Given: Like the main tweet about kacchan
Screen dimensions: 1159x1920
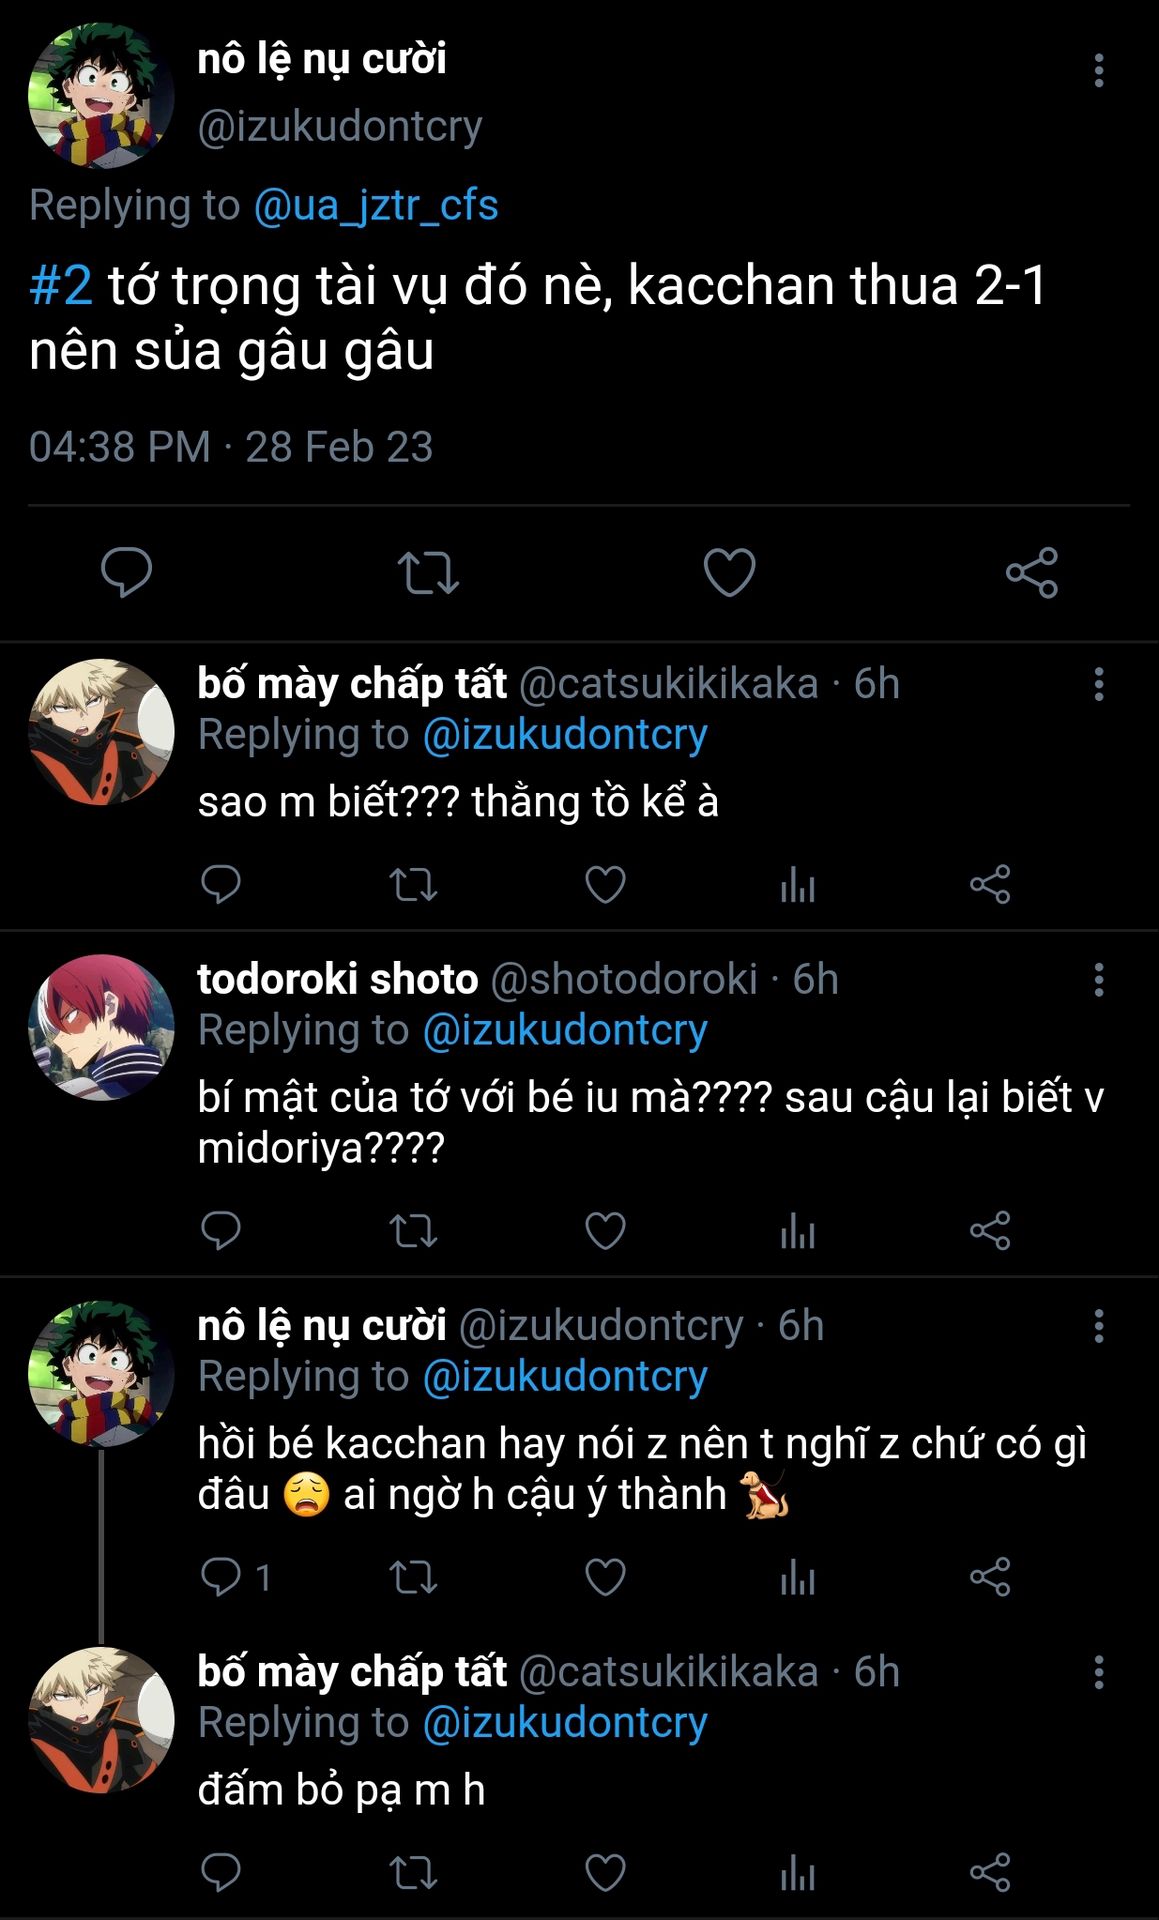Looking at the screenshot, I should [729, 572].
